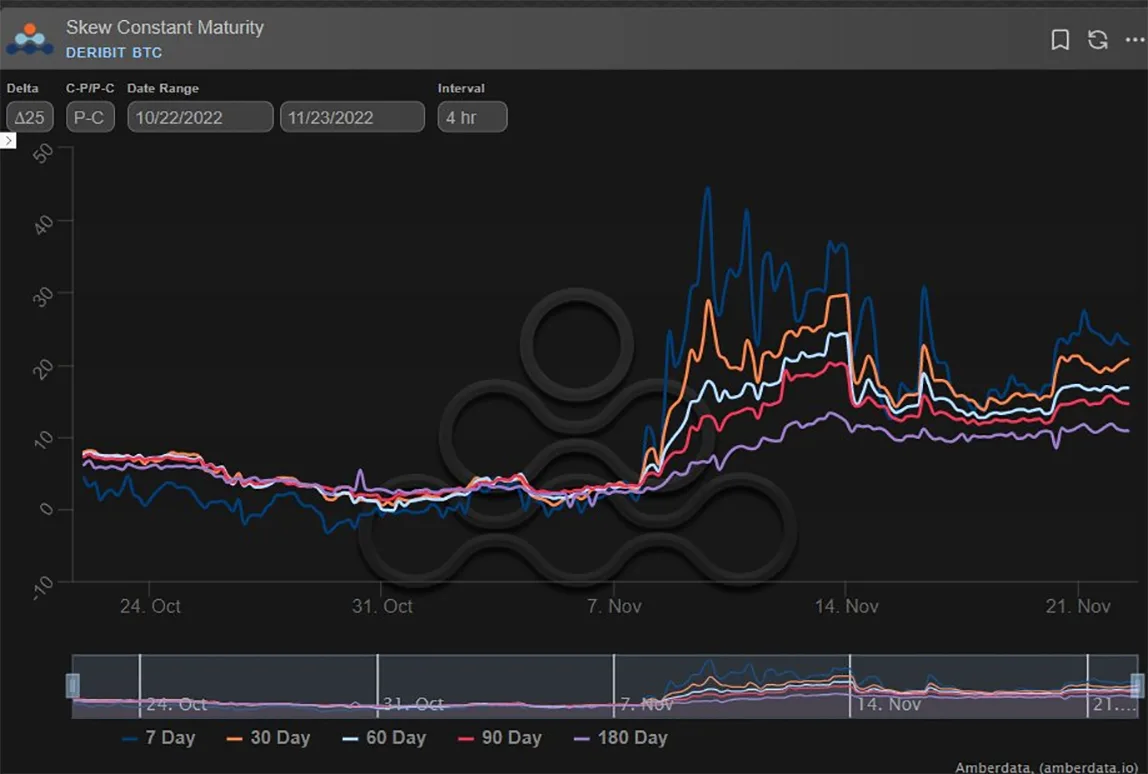1148x774 pixels.
Task: Click the -10 value on the y-axis
Action: [x=42, y=587]
